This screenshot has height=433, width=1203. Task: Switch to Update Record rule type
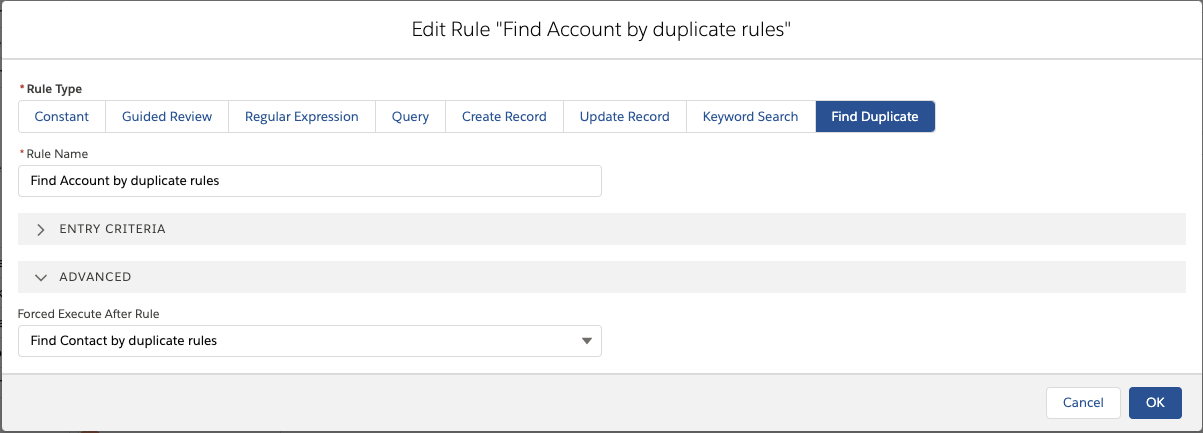pos(624,117)
